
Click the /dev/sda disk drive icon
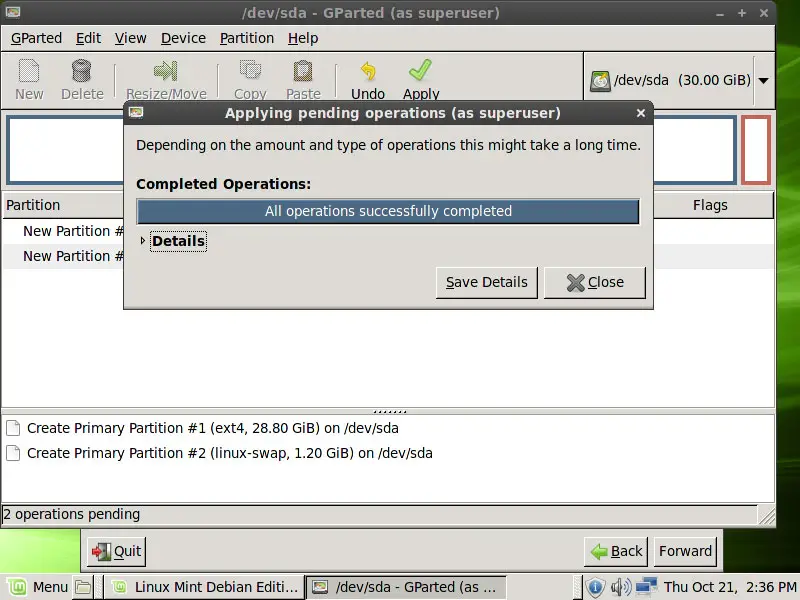pos(600,81)
